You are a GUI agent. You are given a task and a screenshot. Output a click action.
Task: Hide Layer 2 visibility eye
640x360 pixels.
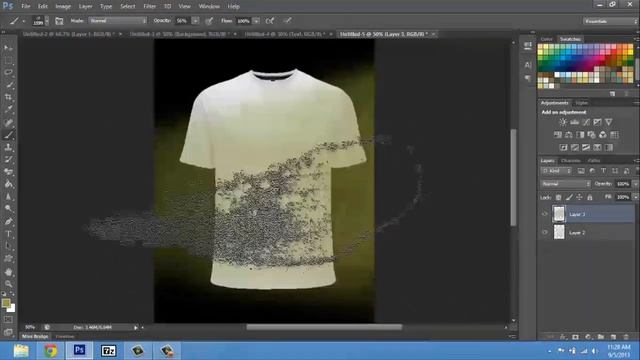click(544, 232)
